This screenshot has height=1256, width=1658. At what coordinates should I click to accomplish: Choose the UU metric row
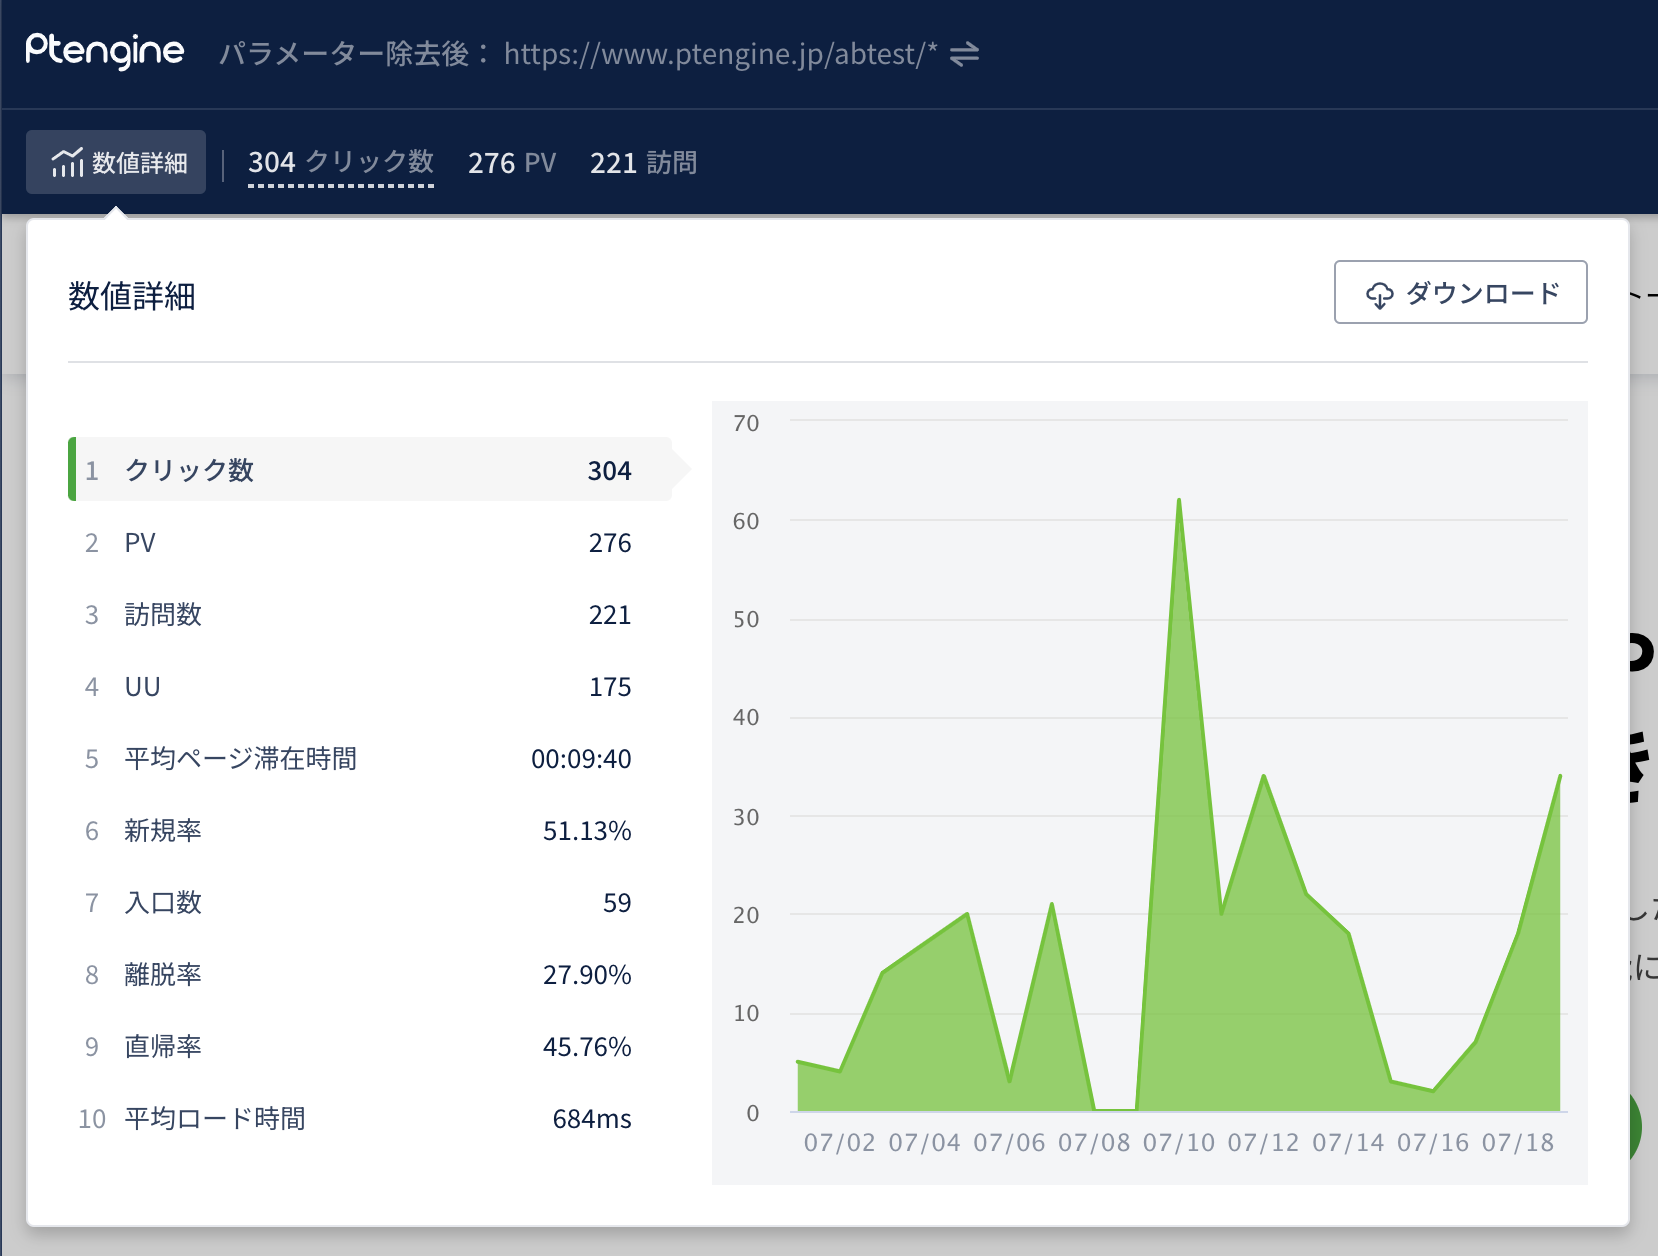pos(370,687)
